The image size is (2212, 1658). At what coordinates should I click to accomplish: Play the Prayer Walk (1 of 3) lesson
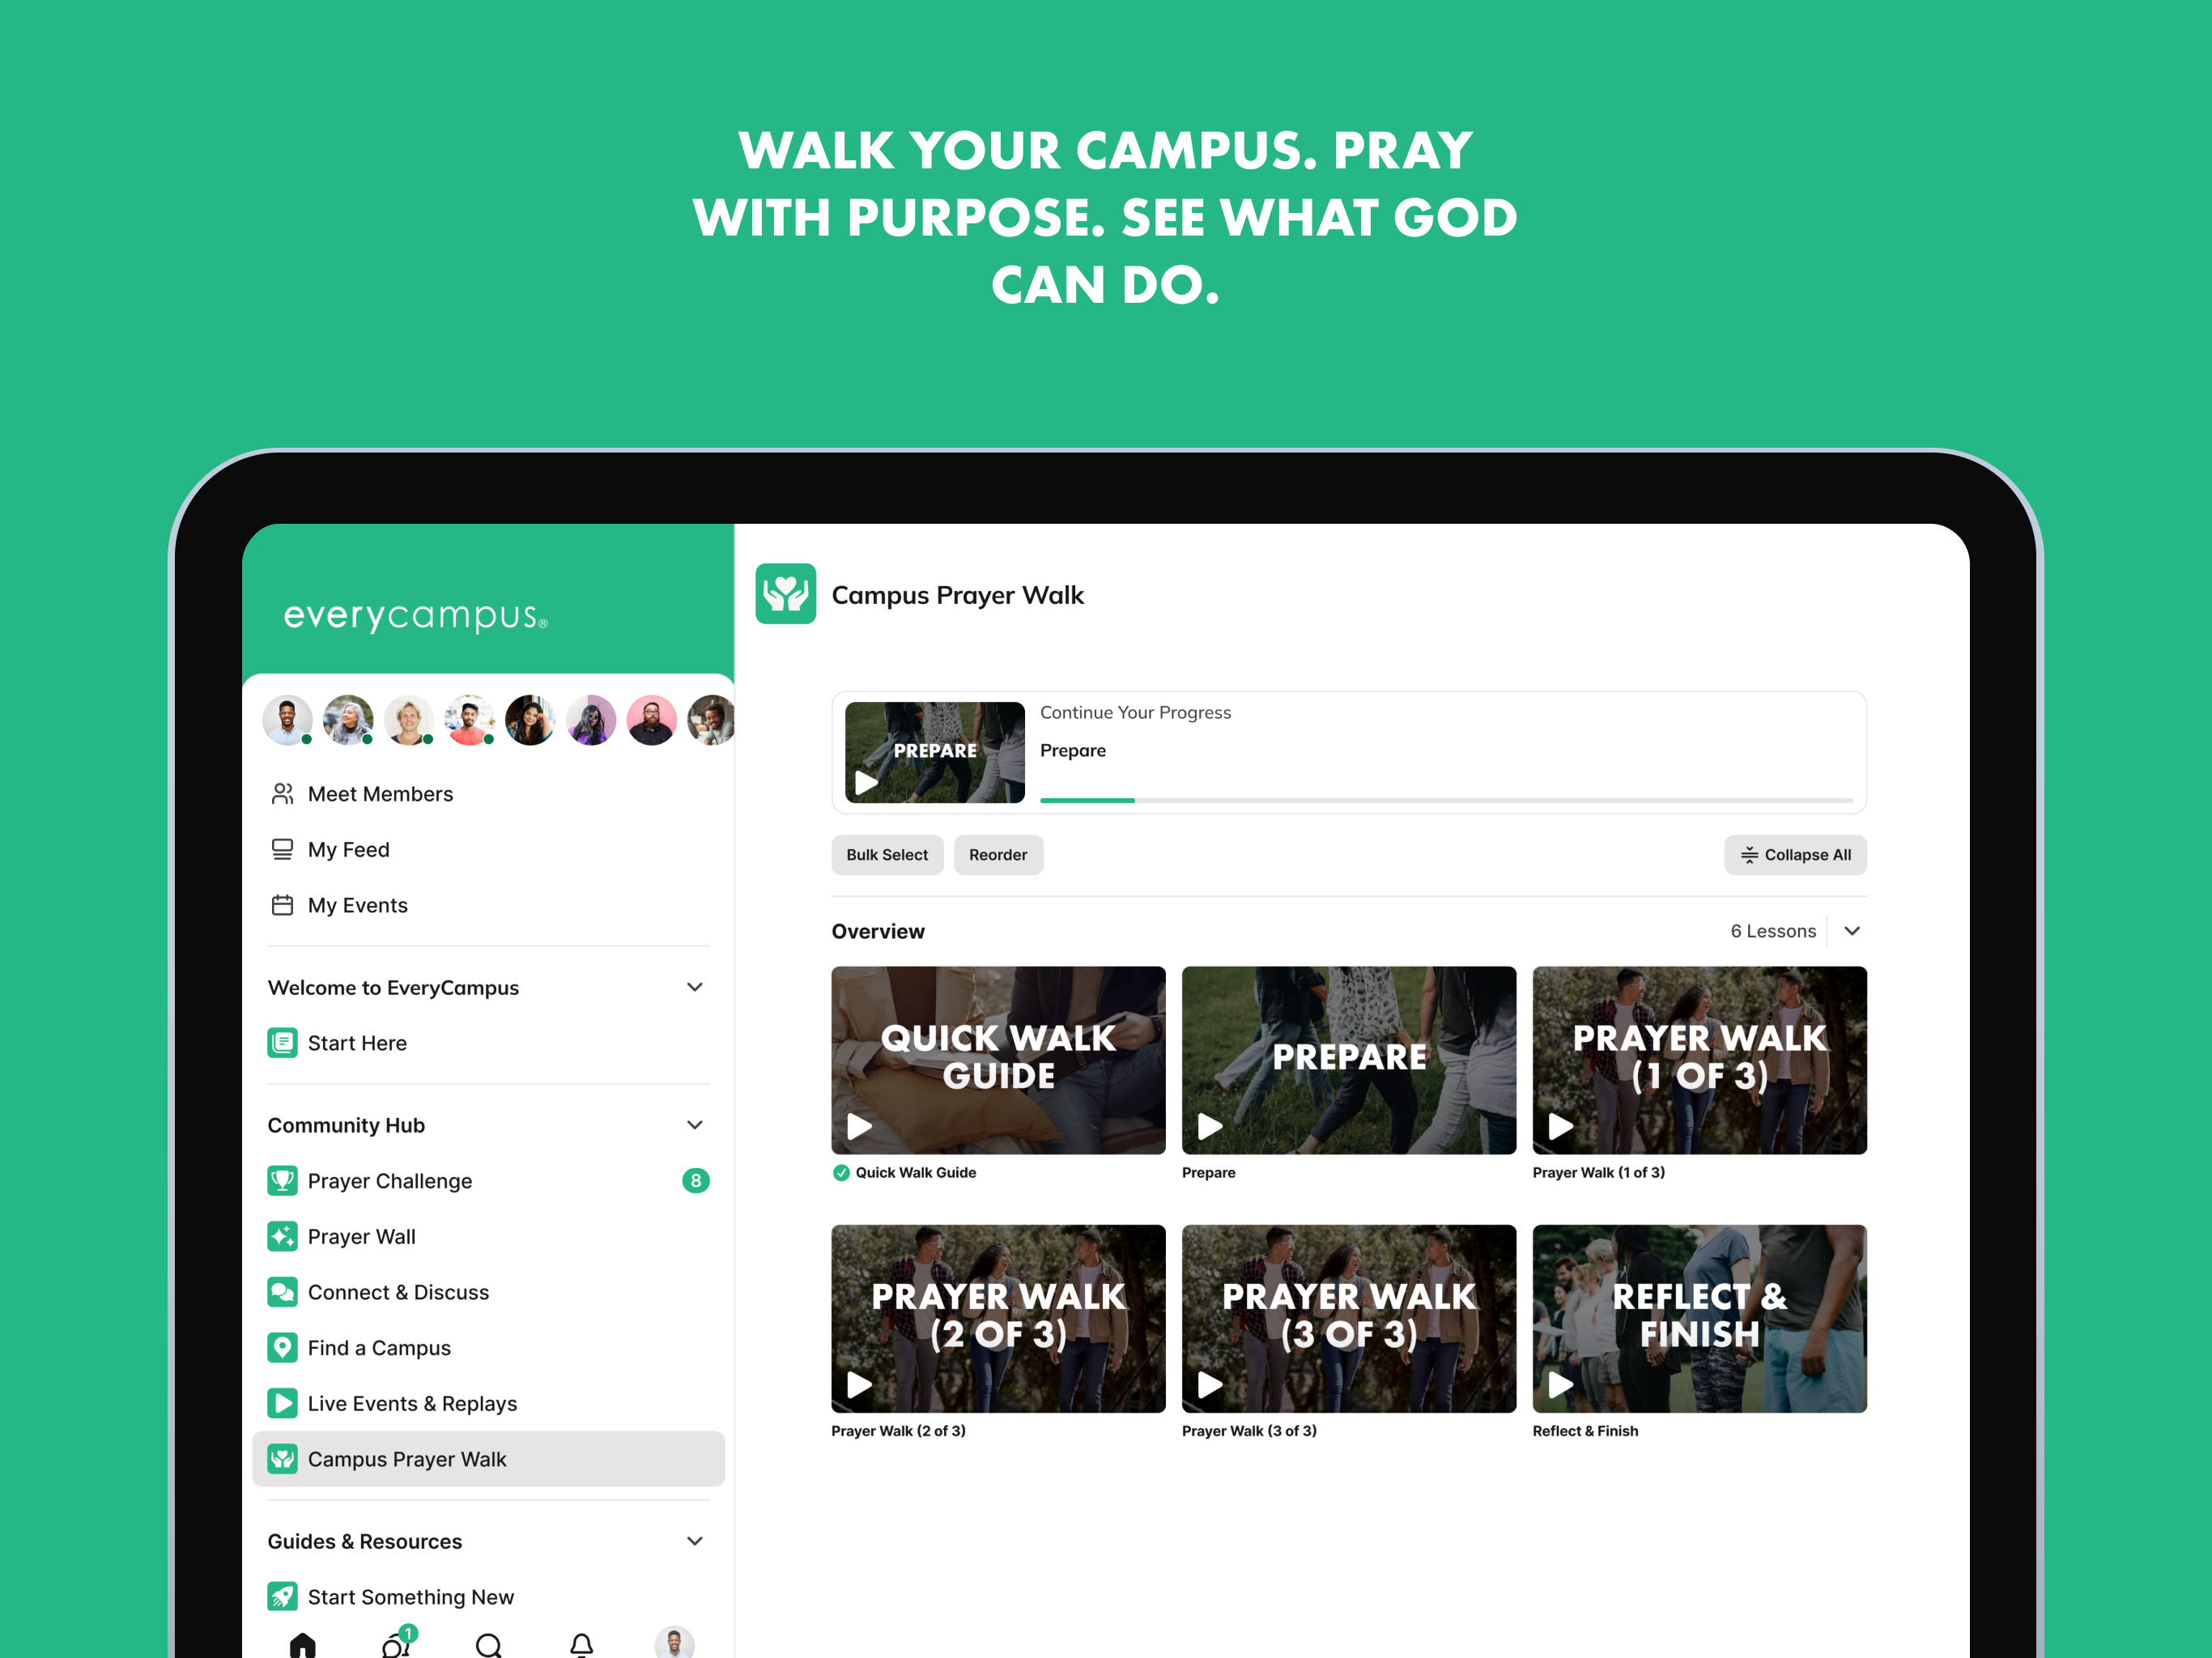click(1560, 1127)
